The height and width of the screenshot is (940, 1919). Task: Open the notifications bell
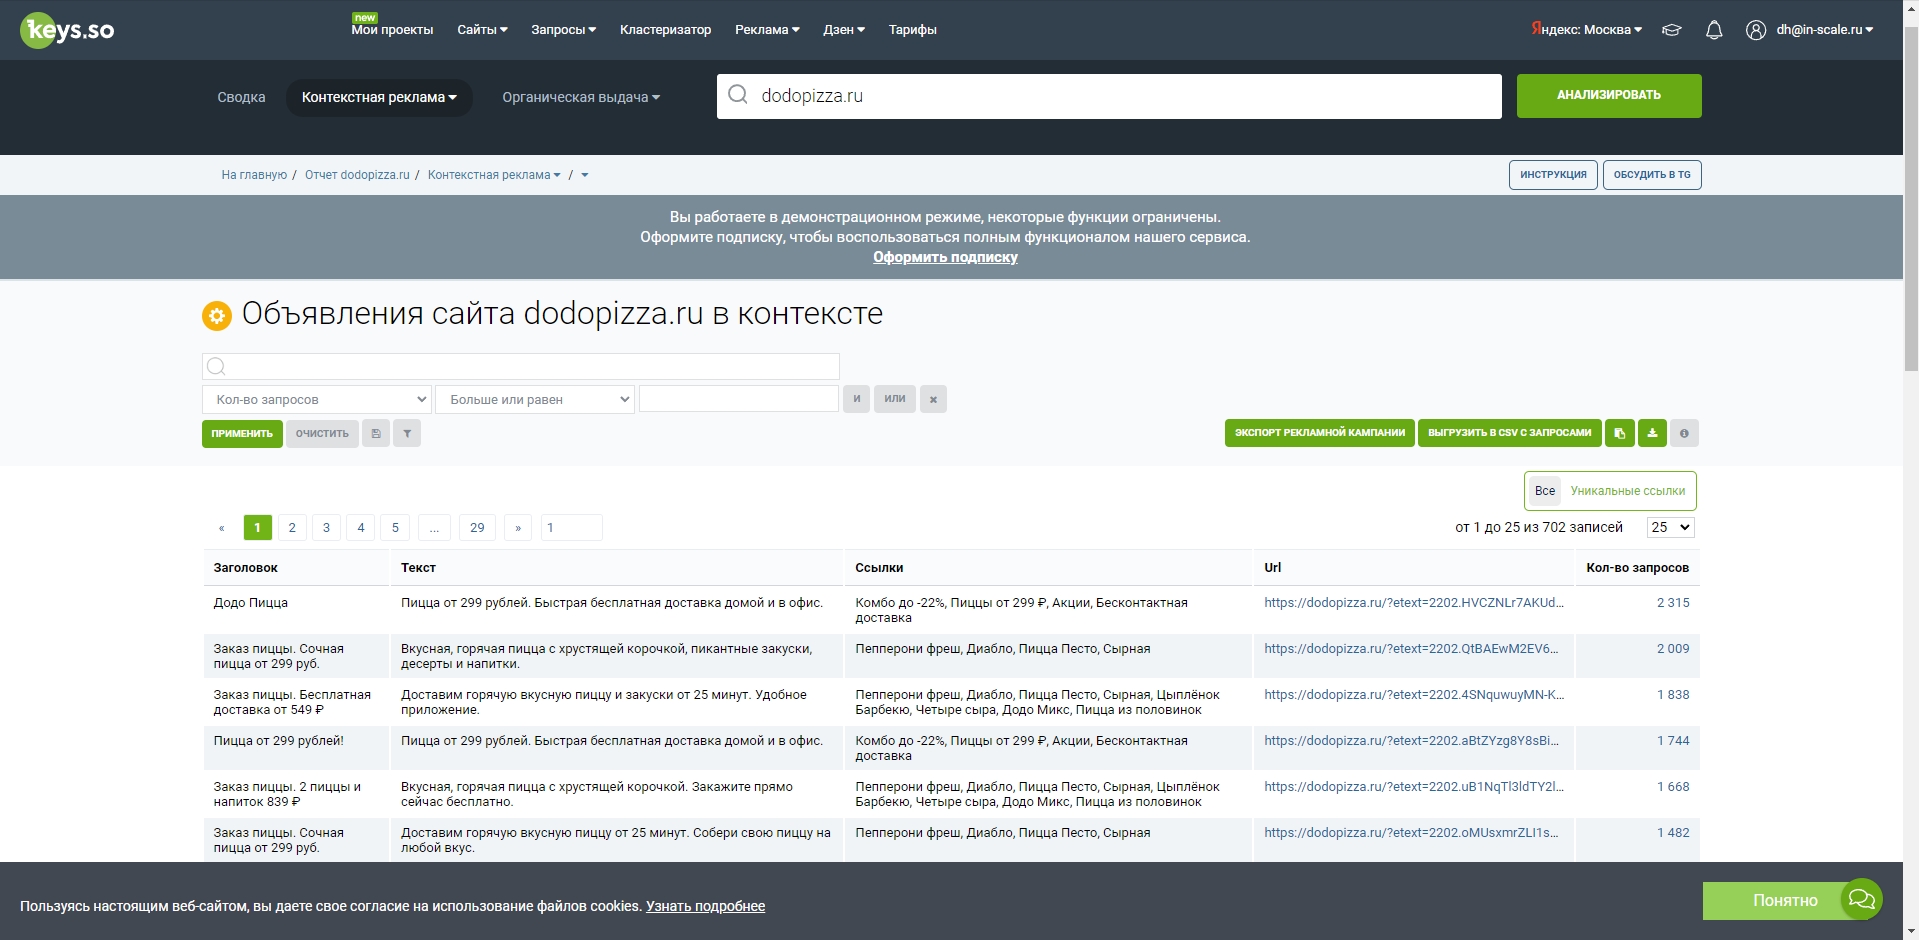[1714, 30]
